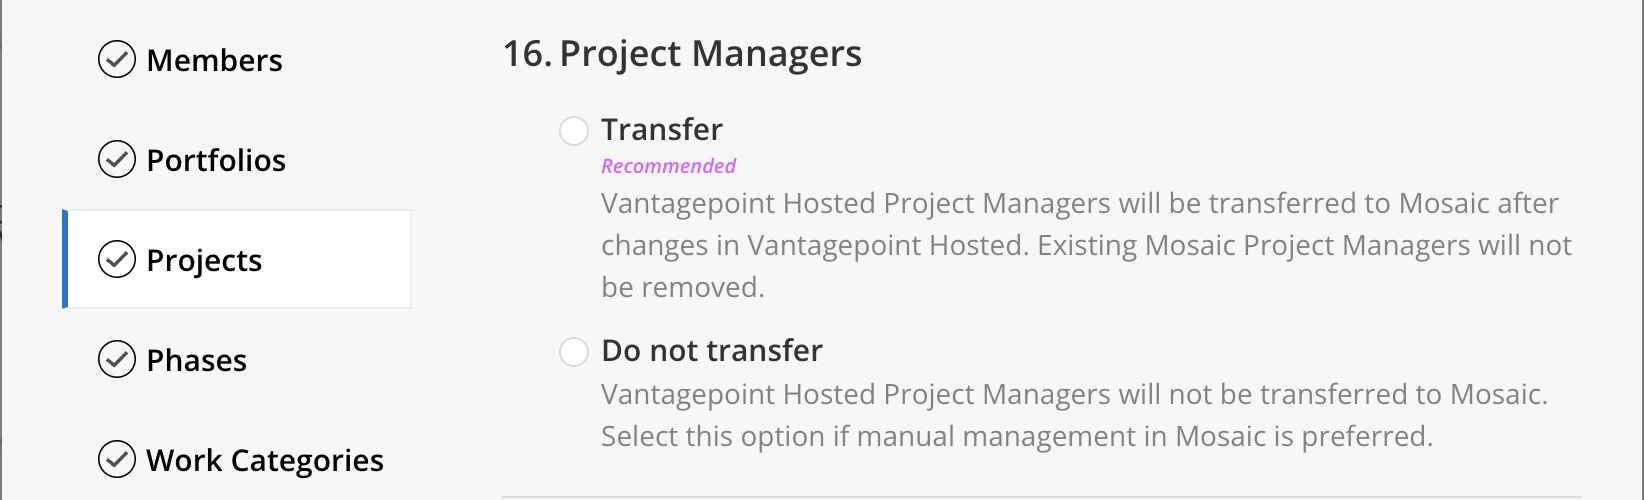Click the divider line below Project Managers options
Viewport: 1644px width, 500px height.
click(x=1041, y=496)
